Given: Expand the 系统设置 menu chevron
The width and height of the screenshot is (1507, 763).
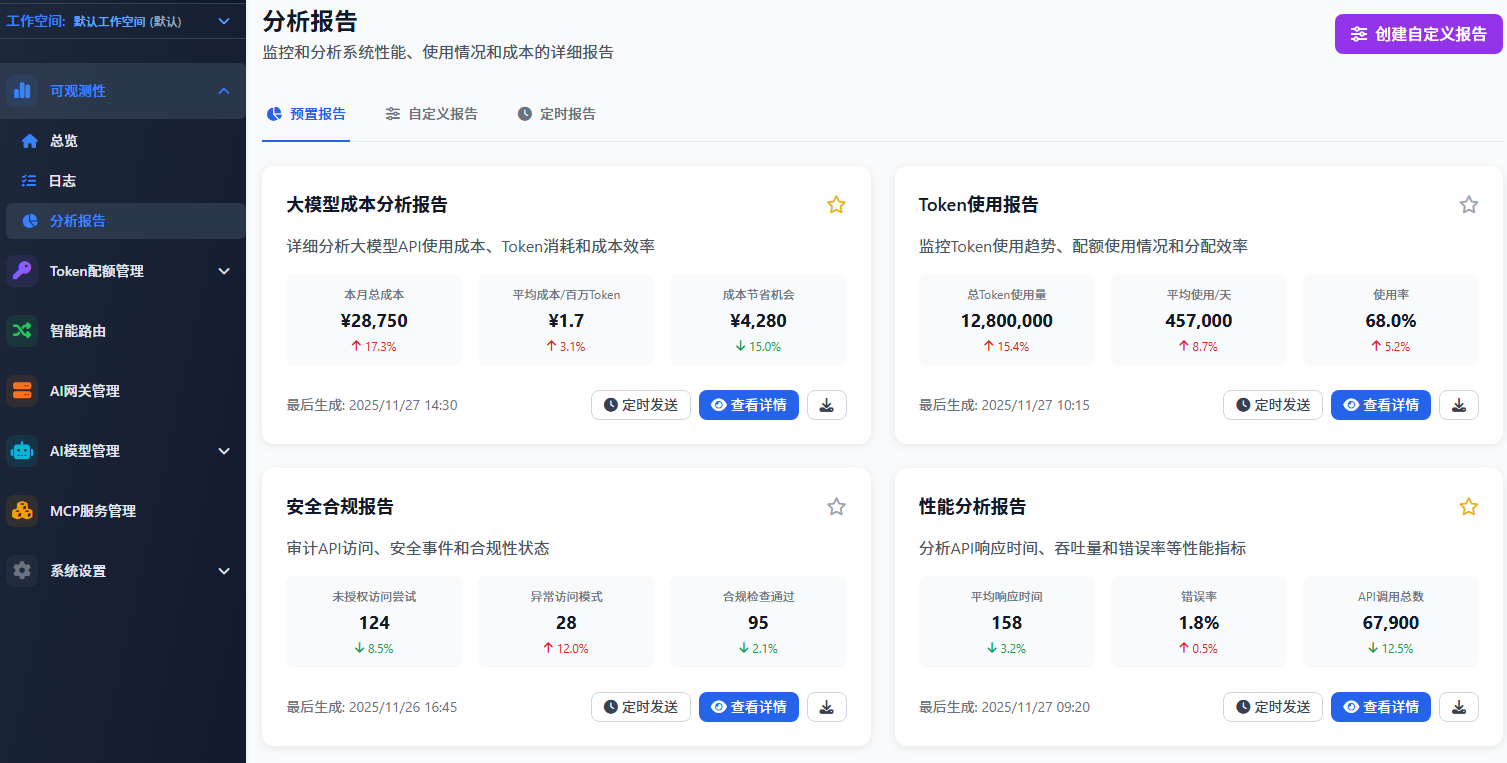Looking at the screenshot, I should click(x=224, y=571).
